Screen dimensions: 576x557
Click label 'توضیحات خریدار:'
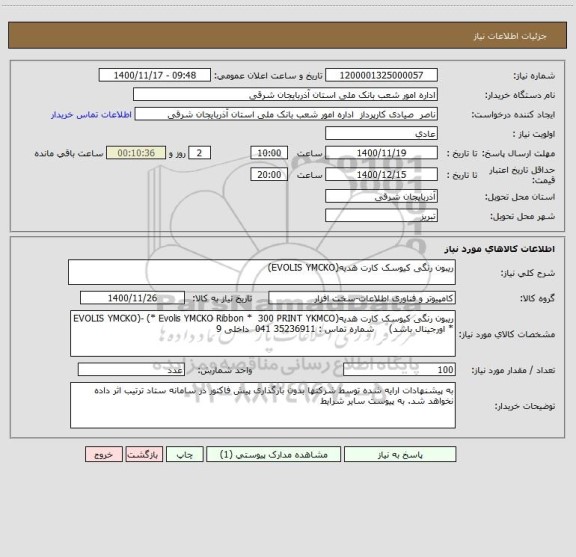(525, 406)
